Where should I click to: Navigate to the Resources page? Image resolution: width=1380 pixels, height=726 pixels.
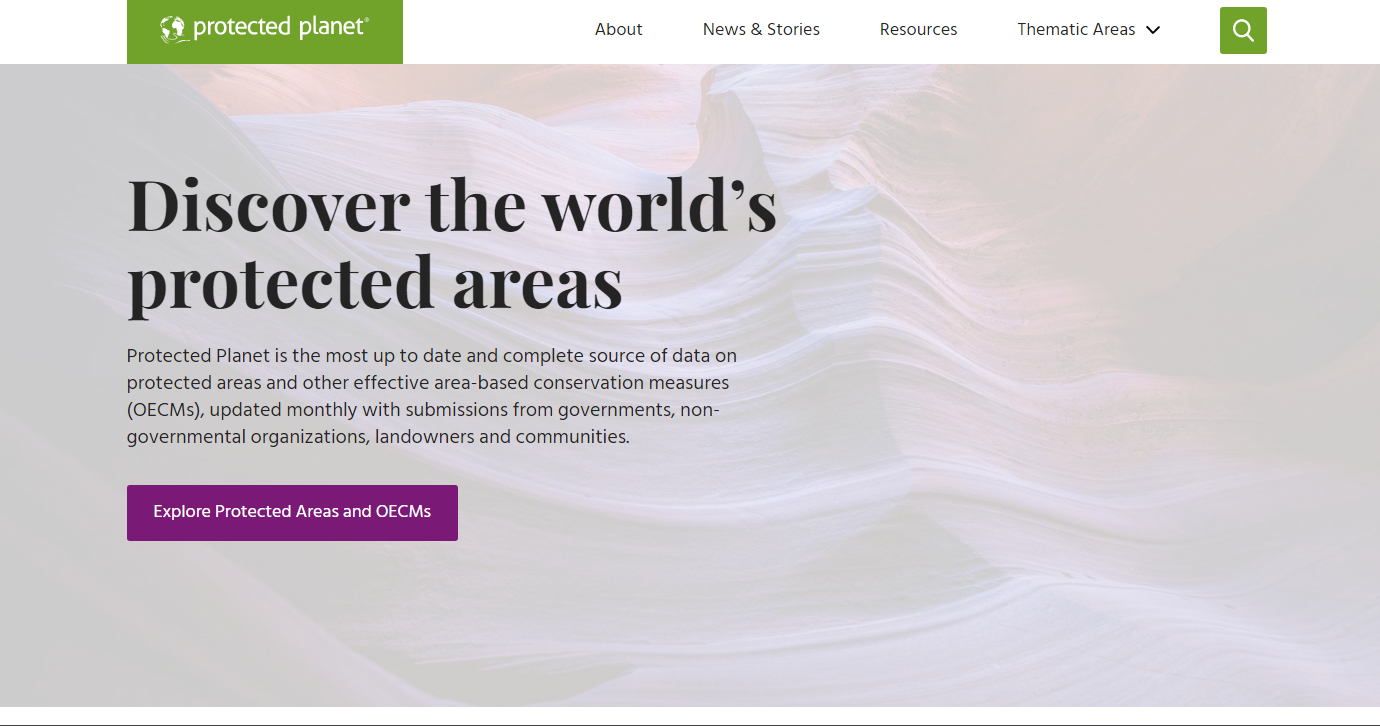pyautogui.click(x=918, y=29)
